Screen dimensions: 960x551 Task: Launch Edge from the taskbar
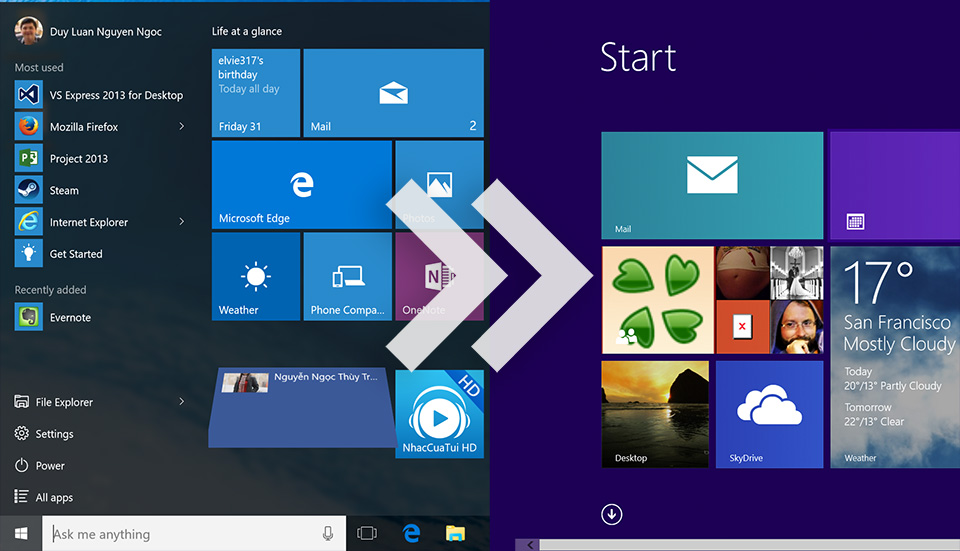[411, 533]
